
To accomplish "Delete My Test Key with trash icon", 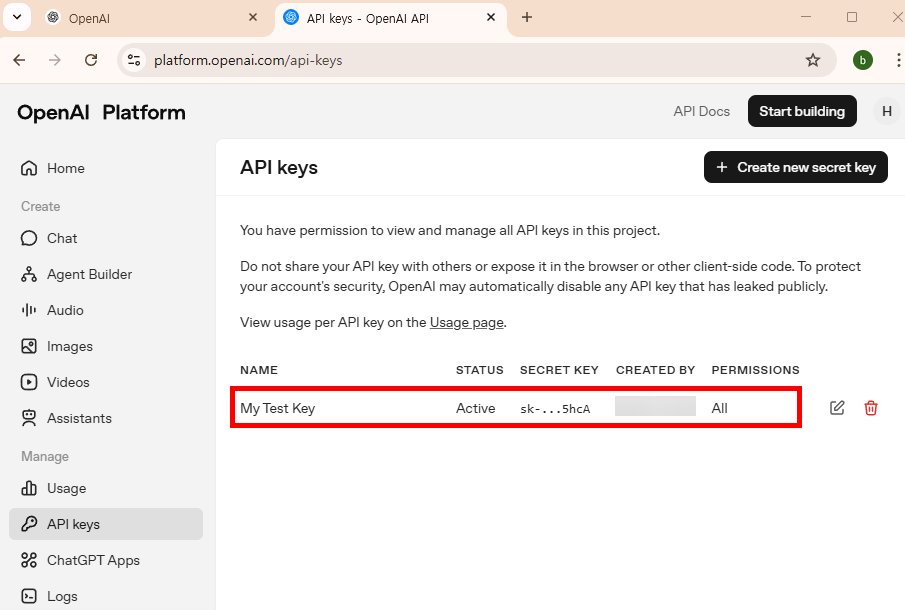I will [x=871, y=408].
